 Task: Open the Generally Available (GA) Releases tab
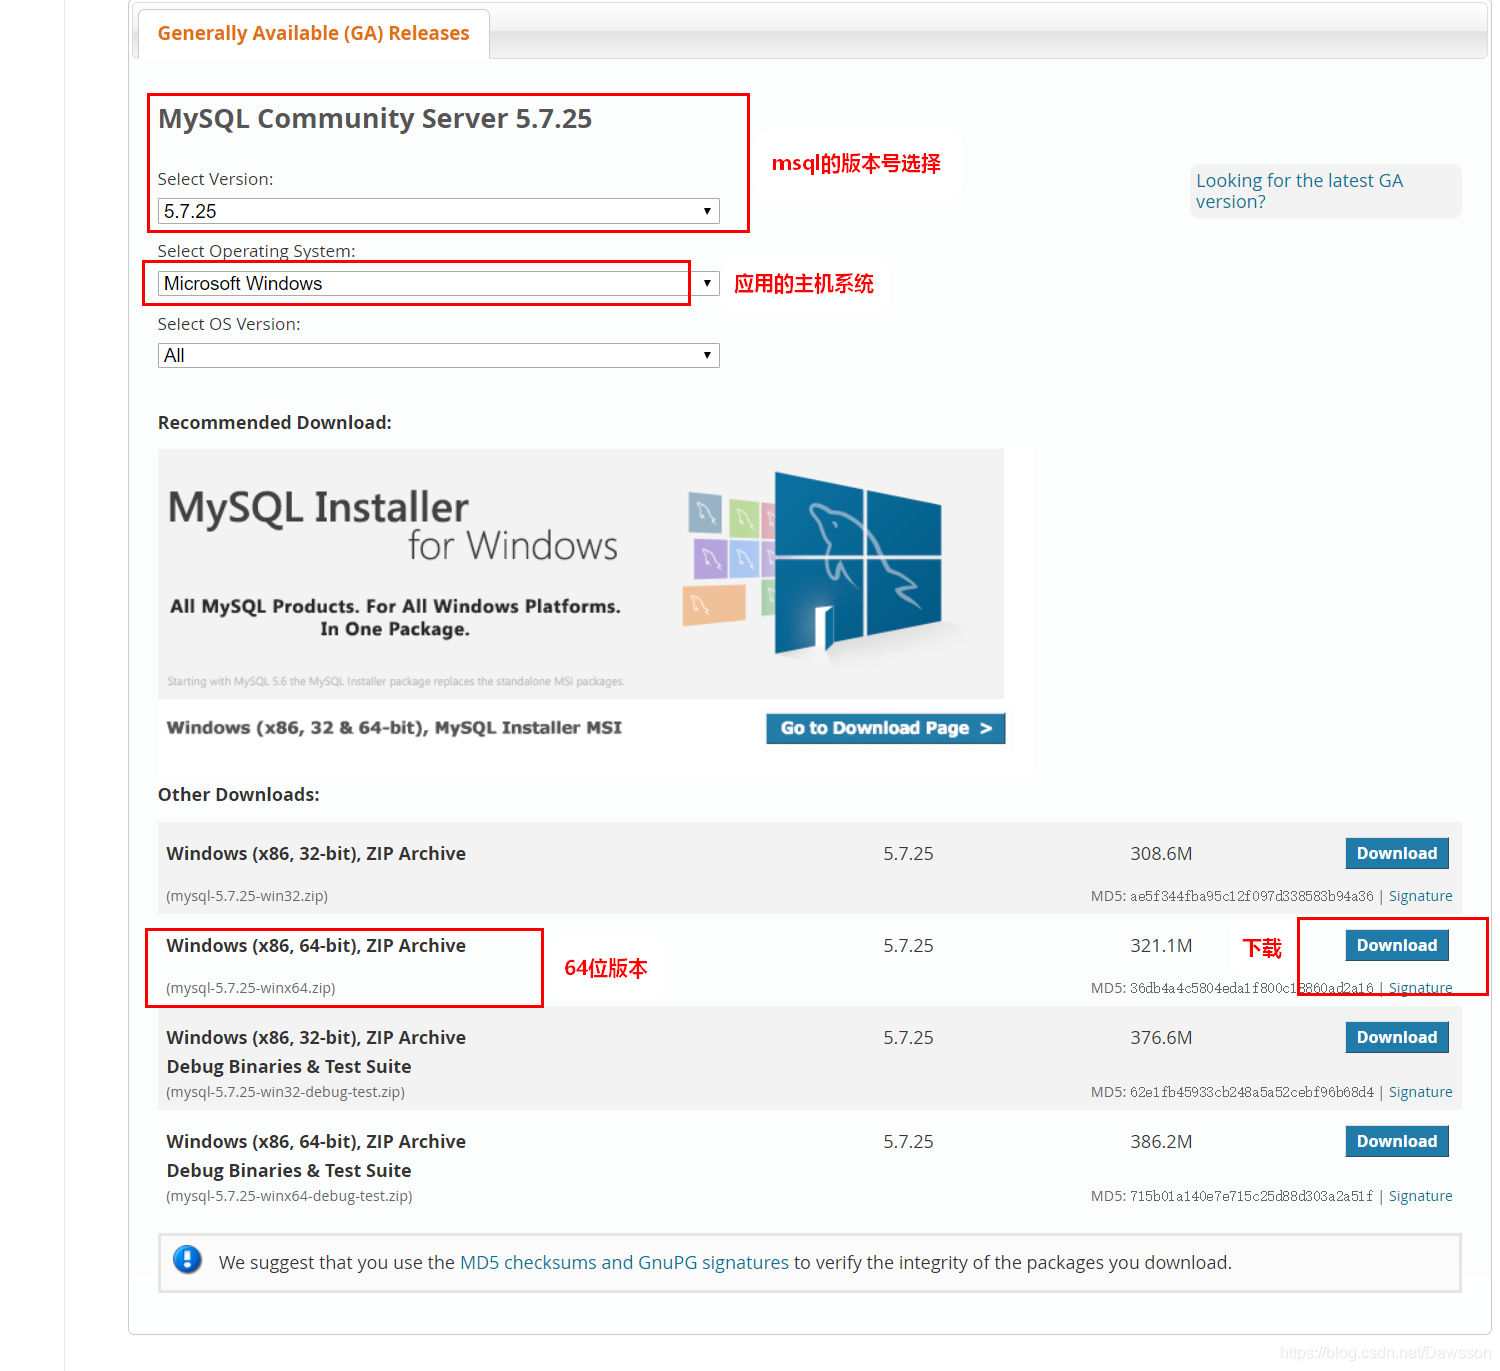(x=313, y=33)
